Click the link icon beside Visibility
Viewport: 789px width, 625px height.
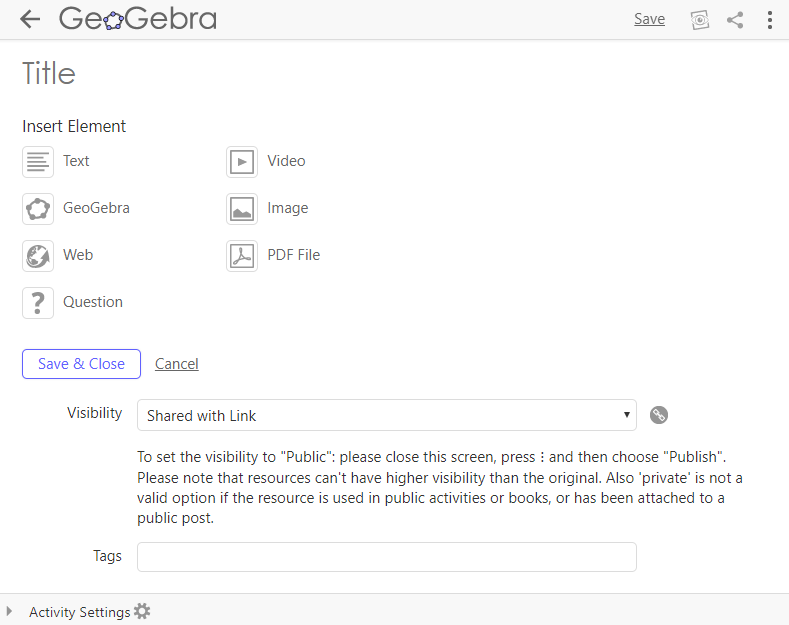659,415
